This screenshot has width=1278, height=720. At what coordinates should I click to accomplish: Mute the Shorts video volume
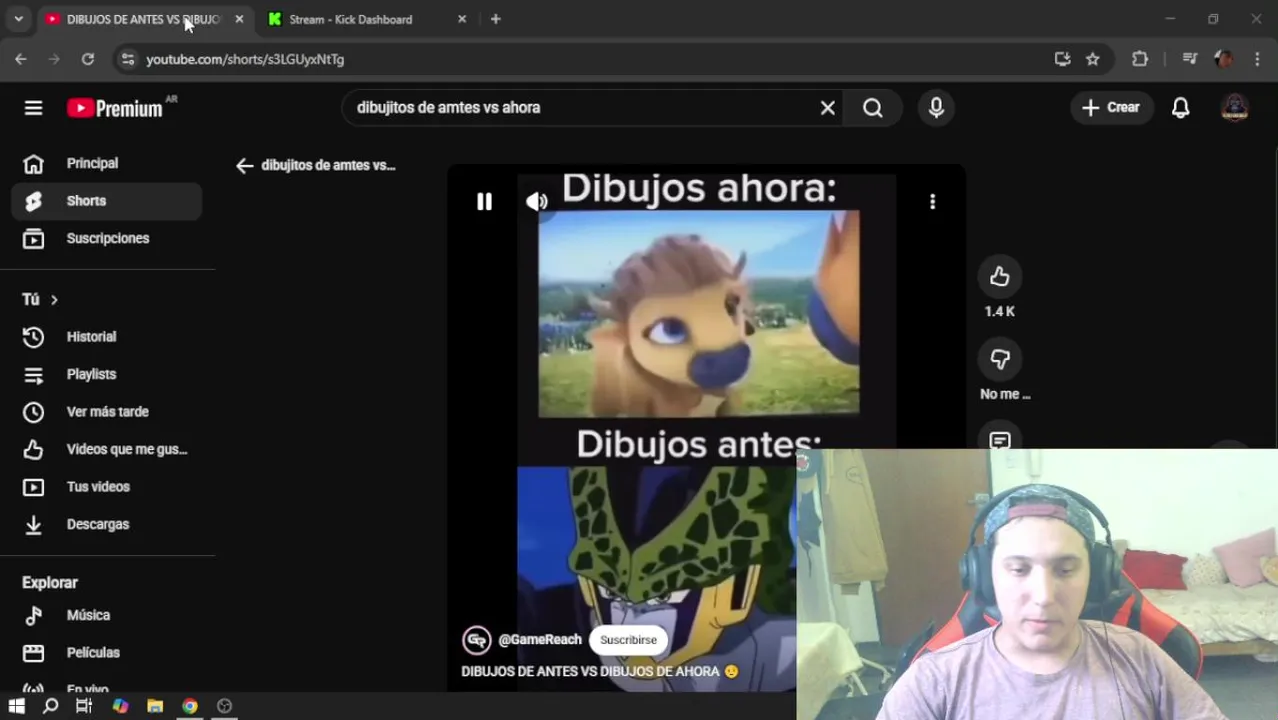tap(537, 202)
